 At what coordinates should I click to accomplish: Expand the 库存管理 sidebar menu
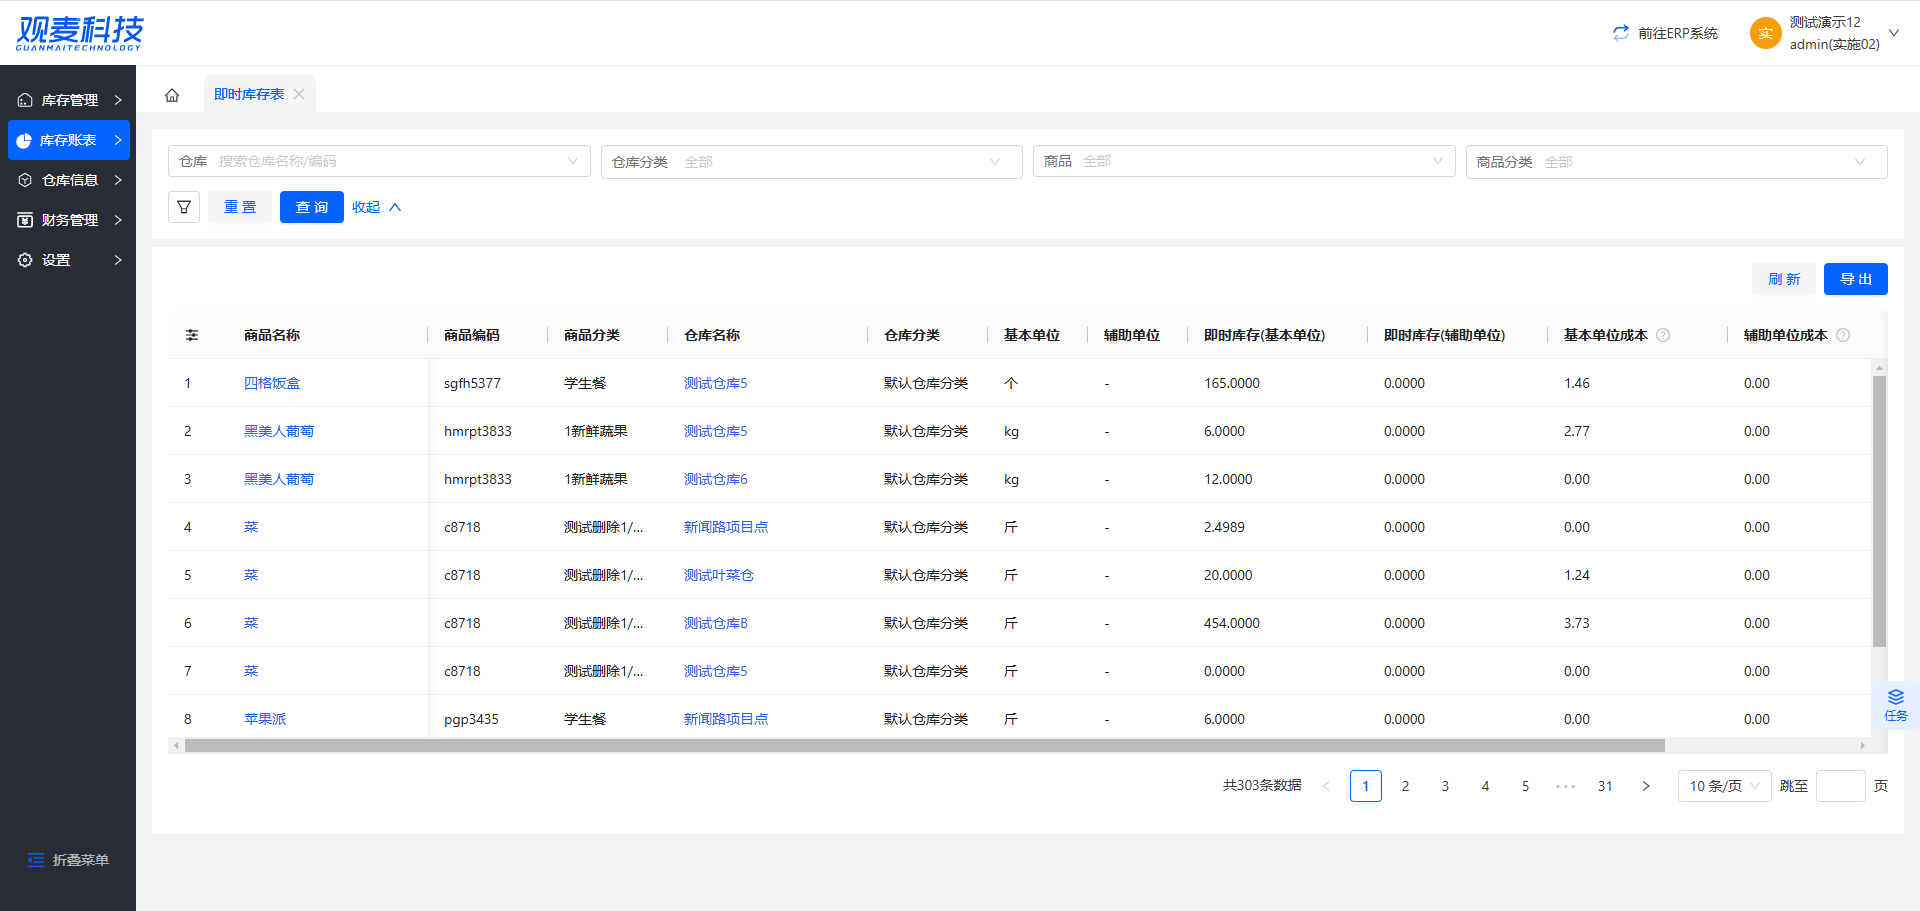click(x=68, y=100)
